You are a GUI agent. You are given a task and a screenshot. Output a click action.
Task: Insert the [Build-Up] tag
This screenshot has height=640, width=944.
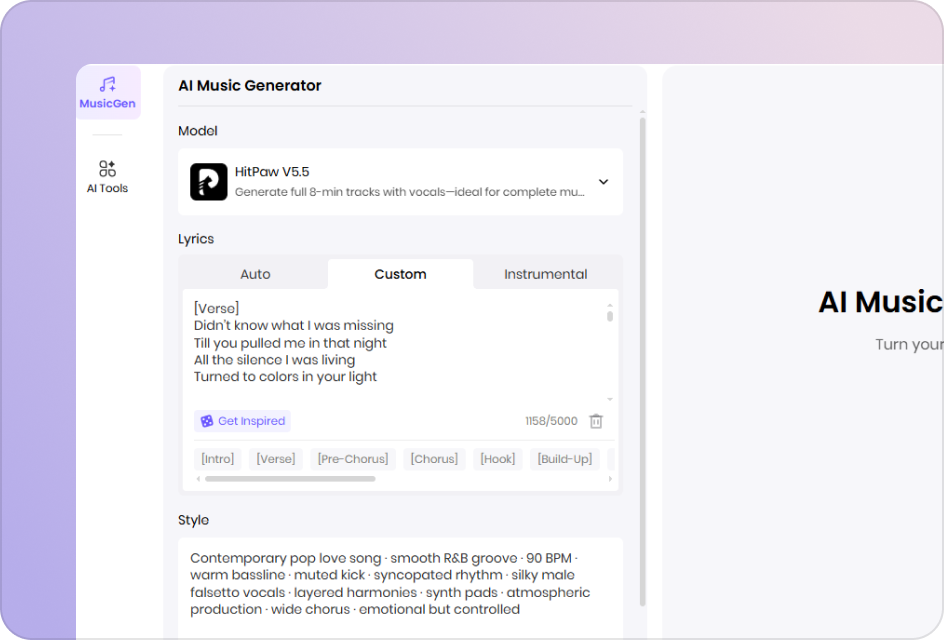coord(565,459)
